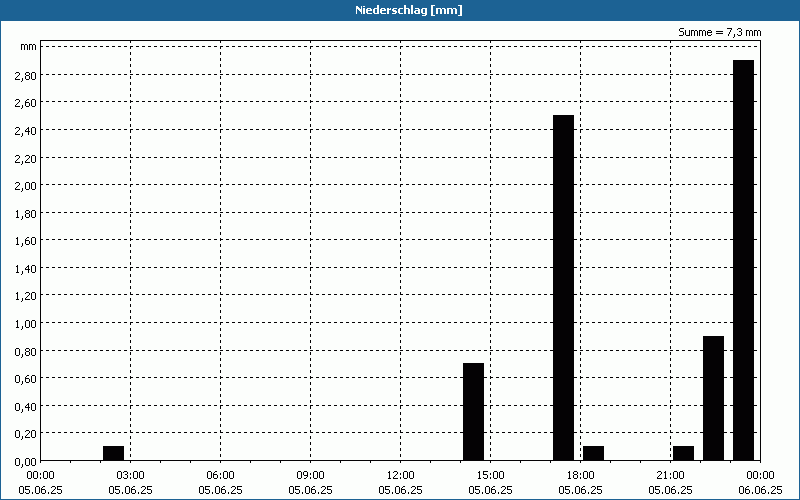Viewport: 800px width, 500px height.
Task: Click the small bar just after 21:00
Action: [x=683, y=454]
